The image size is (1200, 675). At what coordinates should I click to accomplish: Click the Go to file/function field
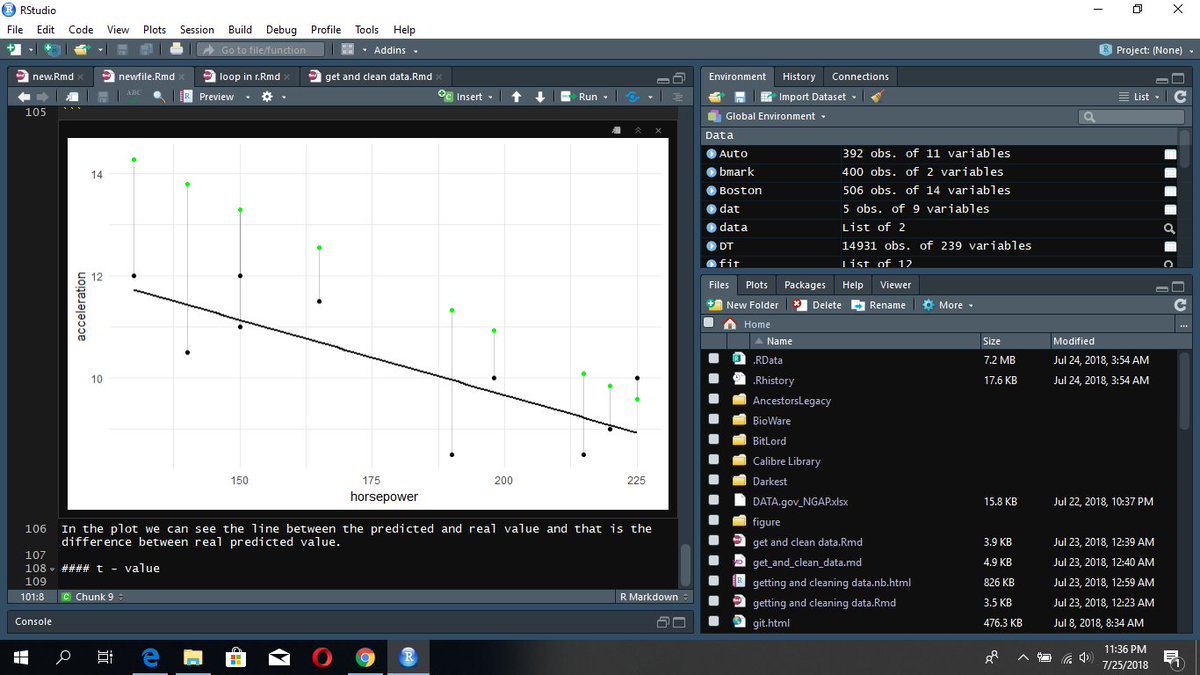pyautogui.click(x=261, y=50)
